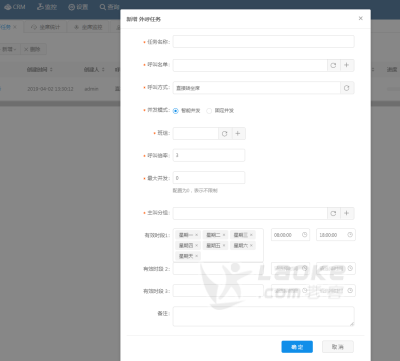Screen dimensions: 400x361
Task: Remove the 星期一 tag from 有效时段1
Action: pyautogui.click(x=197, y=235)
